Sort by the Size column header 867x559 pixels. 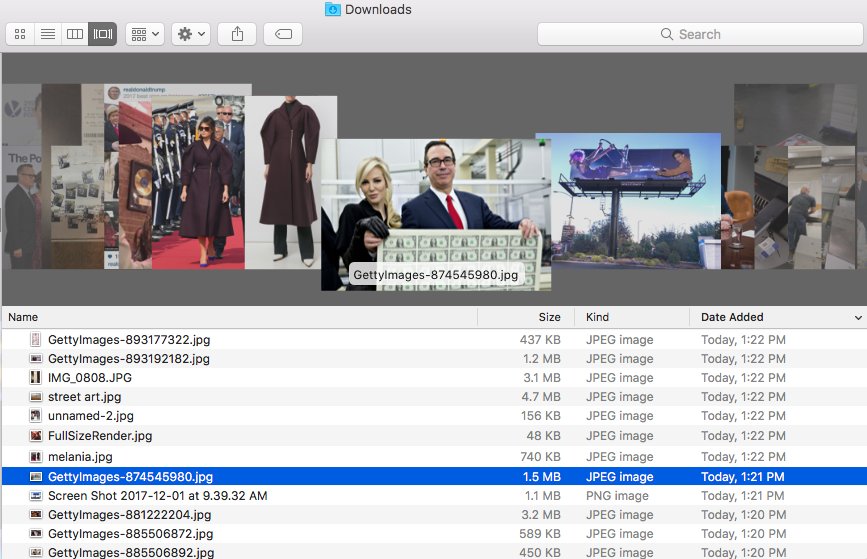point(526,317)
